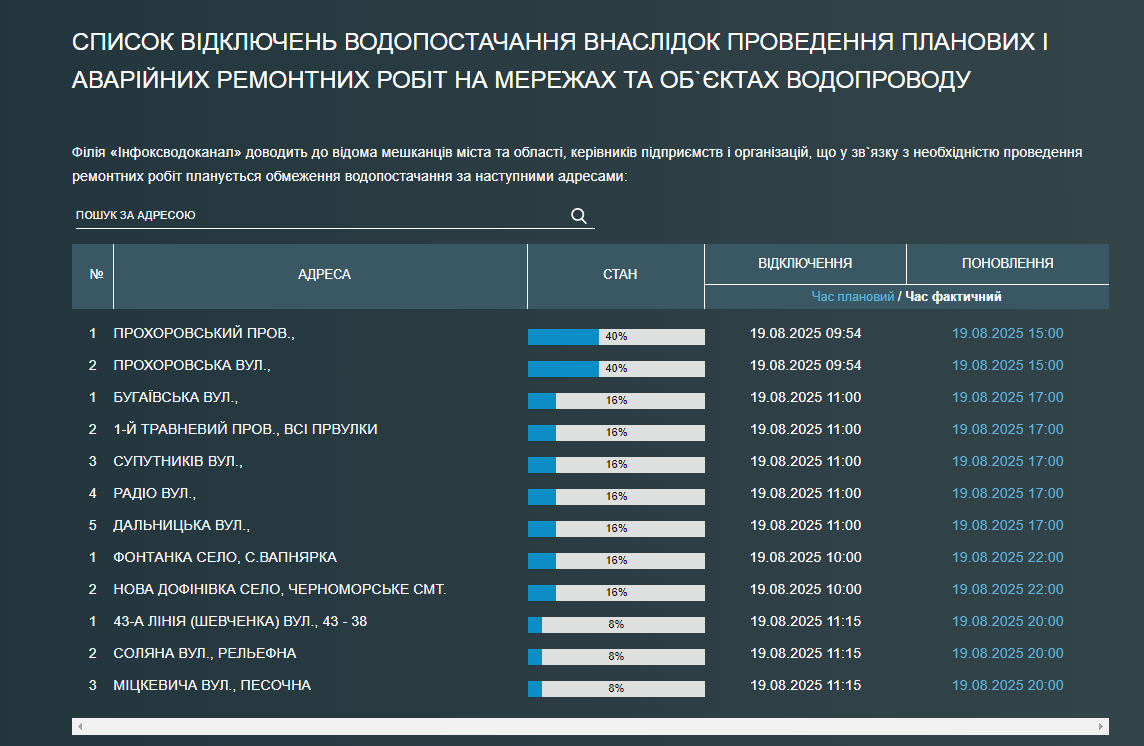Click the 'Відключення' column header
Viewport: 1144px width, 746px height.
pyautogui.click(x=805, y=264)
